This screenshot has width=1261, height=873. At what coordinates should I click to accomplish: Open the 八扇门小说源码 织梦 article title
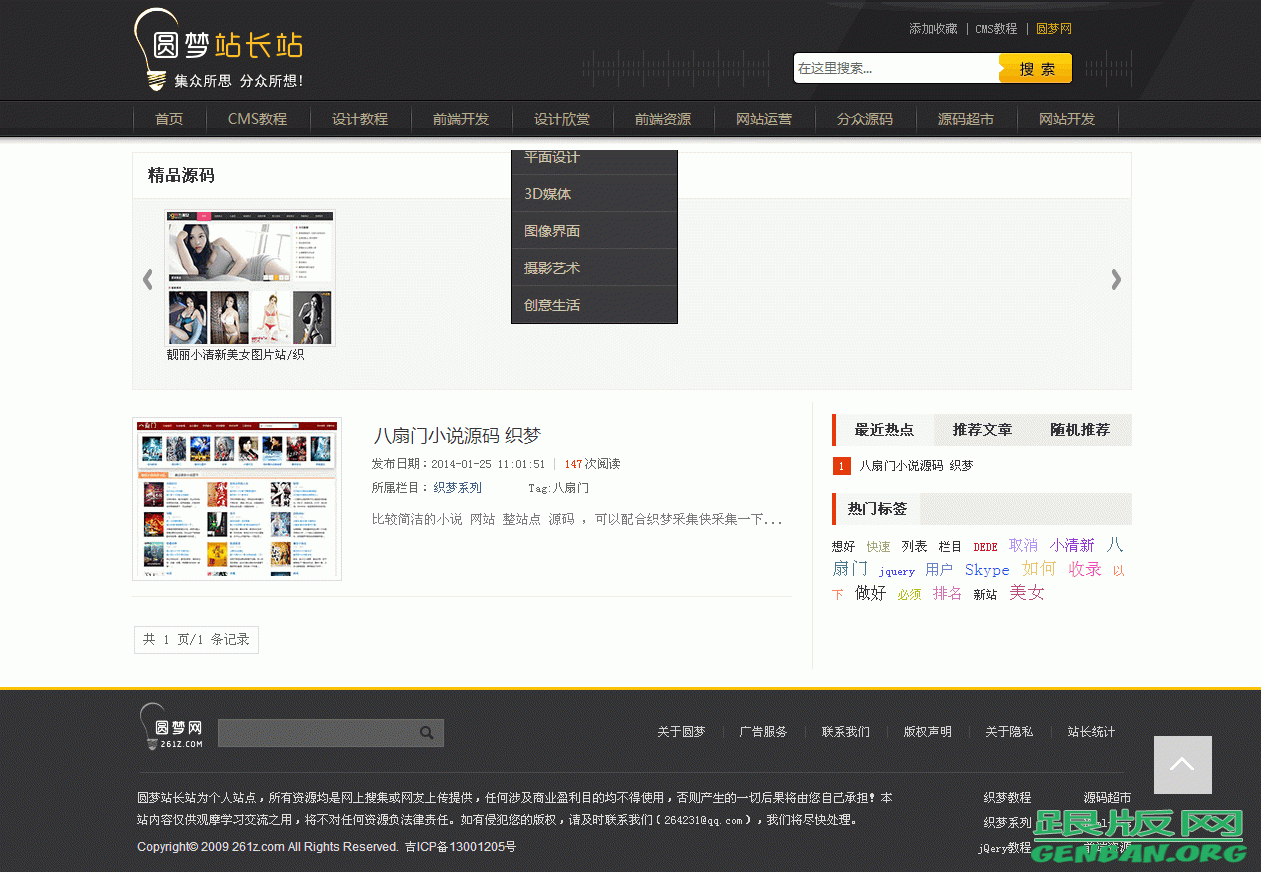pyautogui.click(x=456, y=436)
